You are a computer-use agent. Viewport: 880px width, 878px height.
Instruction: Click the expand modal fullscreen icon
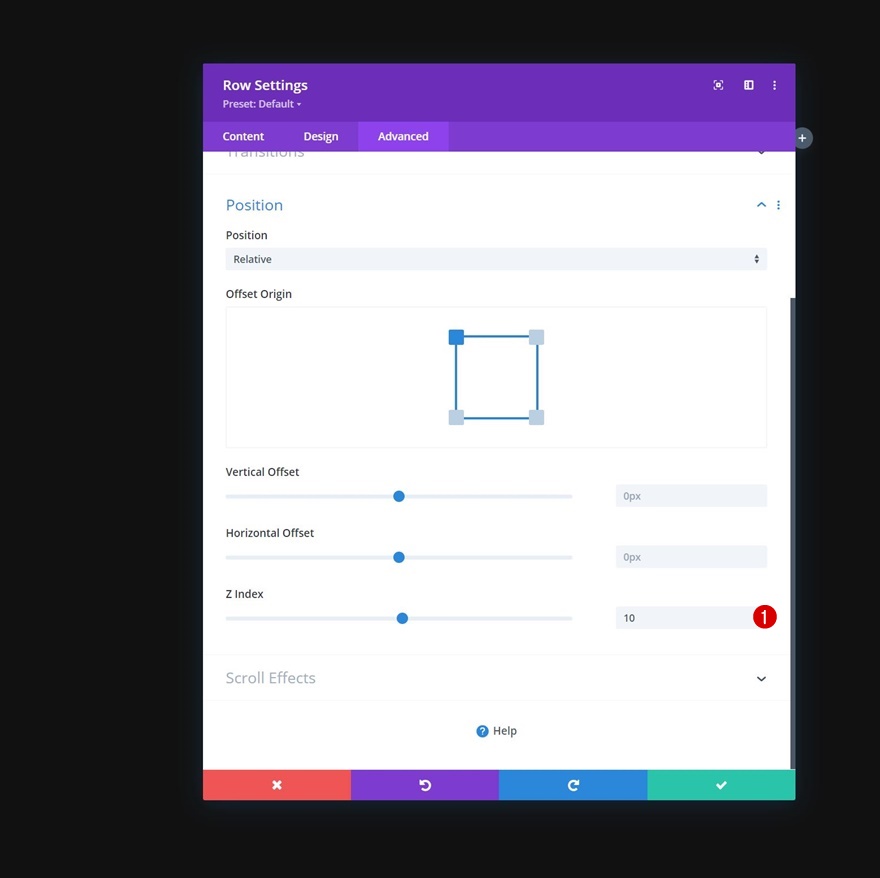pyautogui.click(x=718, y=85)
